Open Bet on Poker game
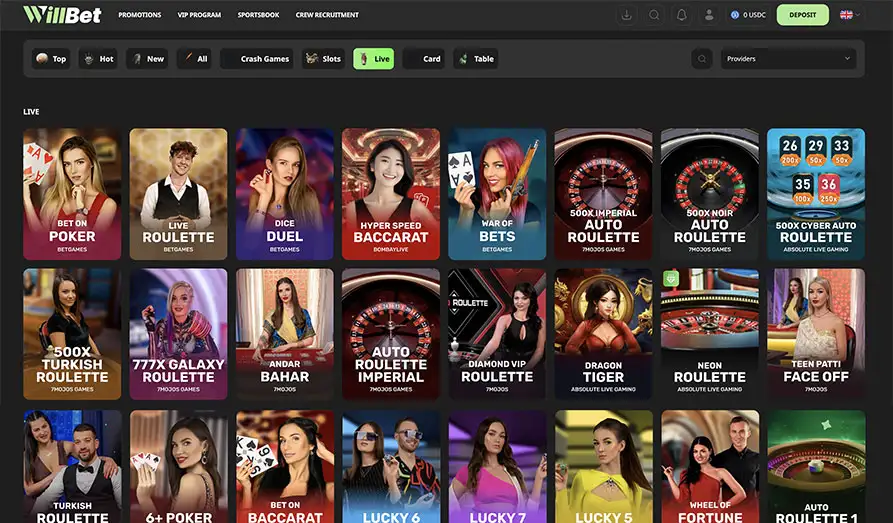The height and width of the screenshot is (523, 893). (72, 194)
